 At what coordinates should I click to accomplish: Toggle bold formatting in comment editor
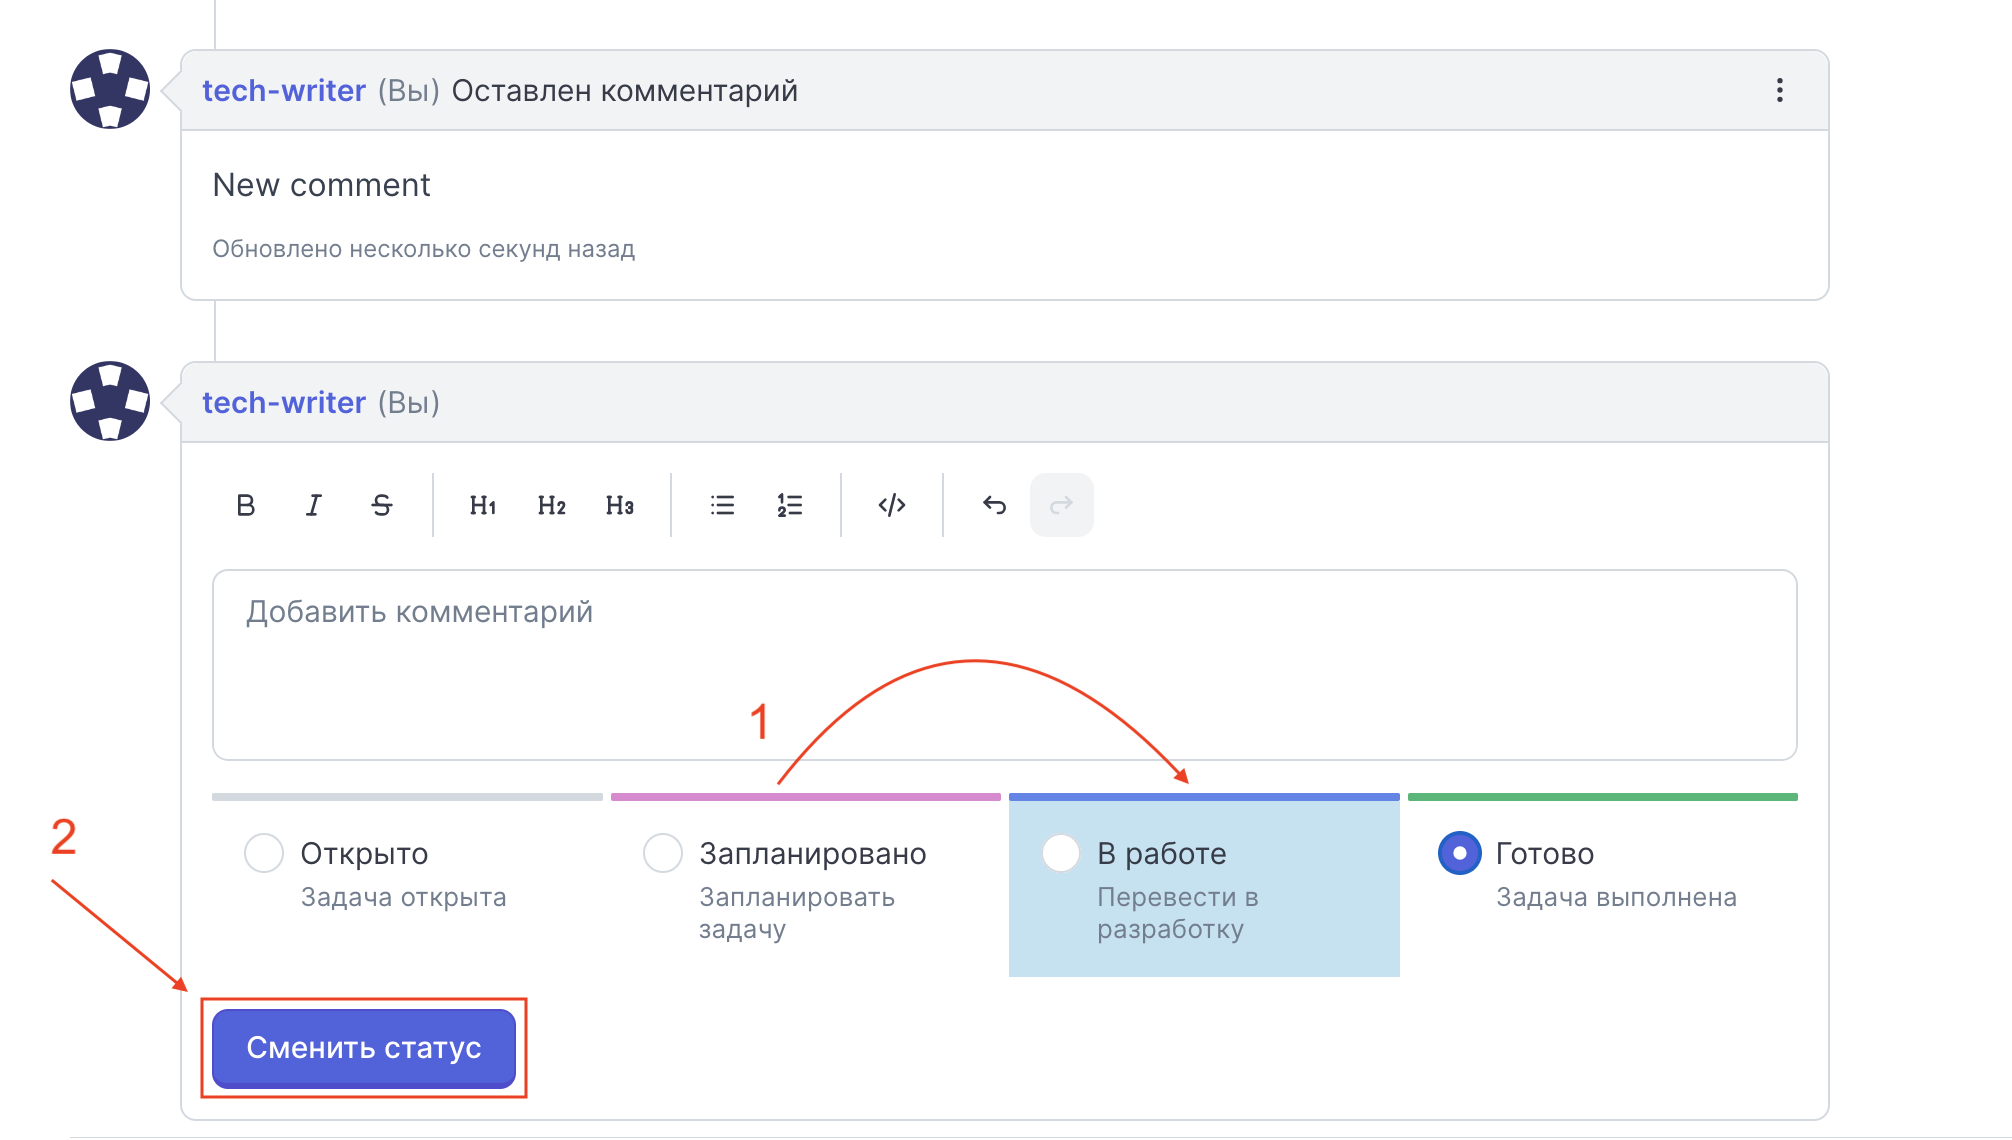tap(245, 505)
